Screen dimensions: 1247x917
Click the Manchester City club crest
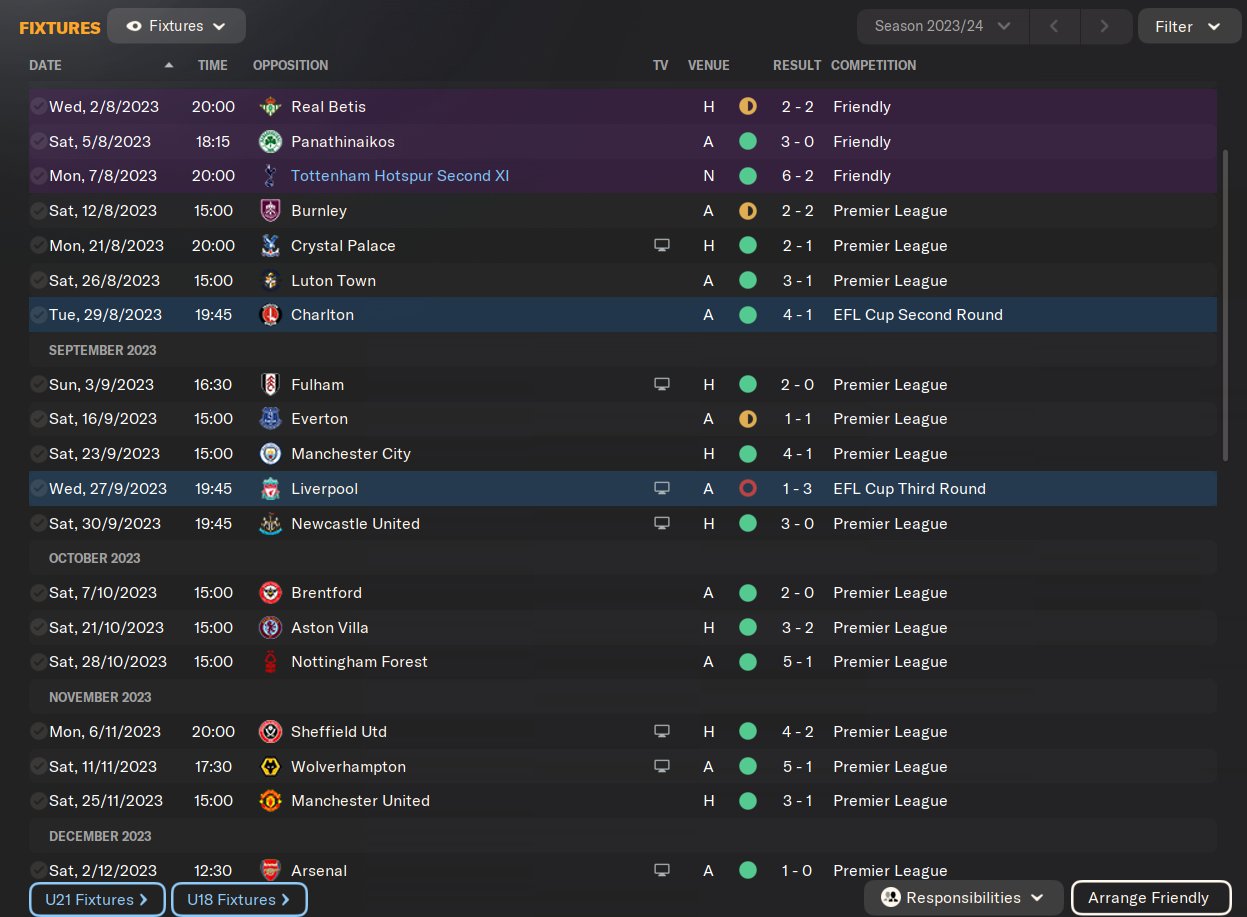270,454
